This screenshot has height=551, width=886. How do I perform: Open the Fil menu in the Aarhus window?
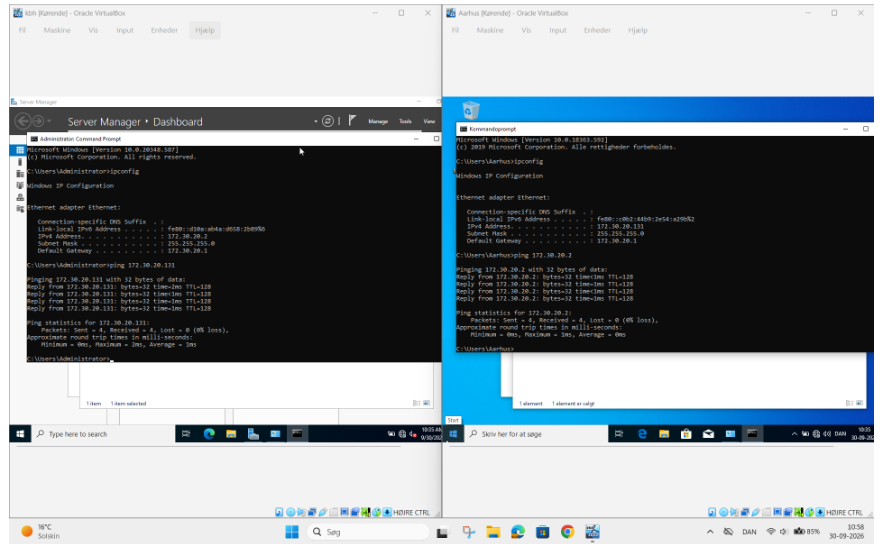(x=455, y=31)
